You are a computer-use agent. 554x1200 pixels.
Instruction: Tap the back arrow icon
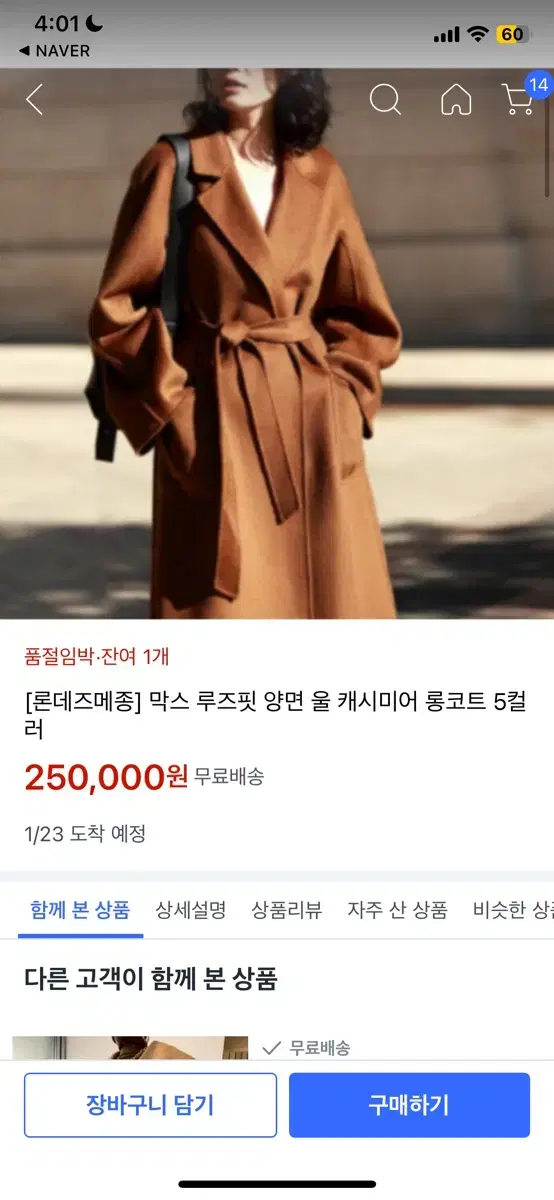pos(34,99)
